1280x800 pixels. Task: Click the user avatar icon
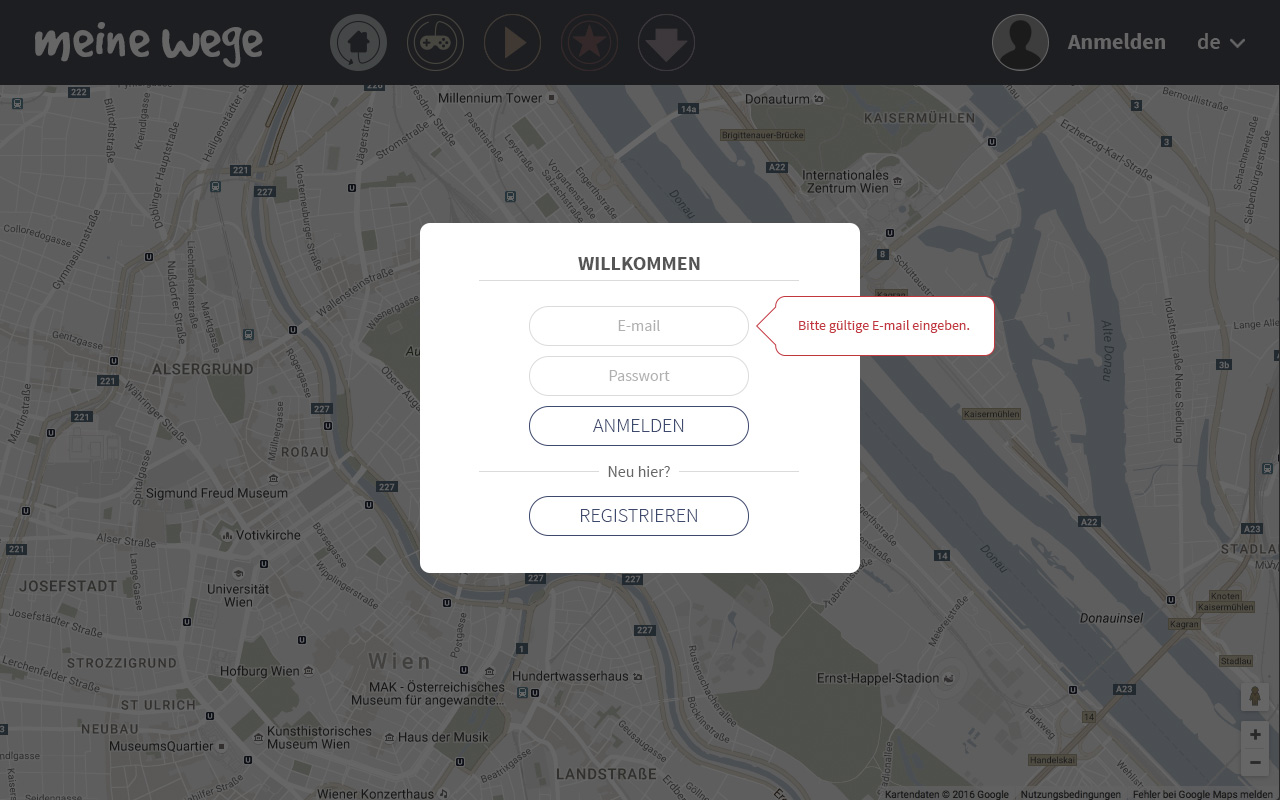[x=1020, y=42]
